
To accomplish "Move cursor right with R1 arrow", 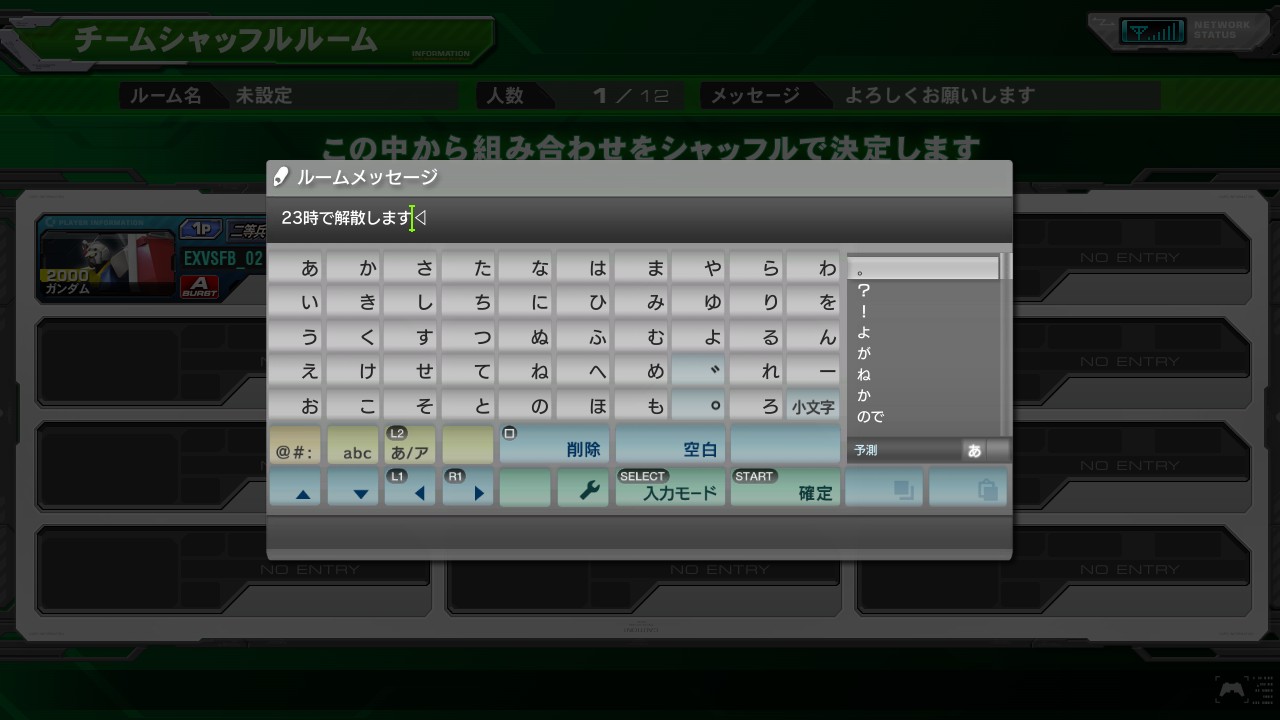I will 468,488.
